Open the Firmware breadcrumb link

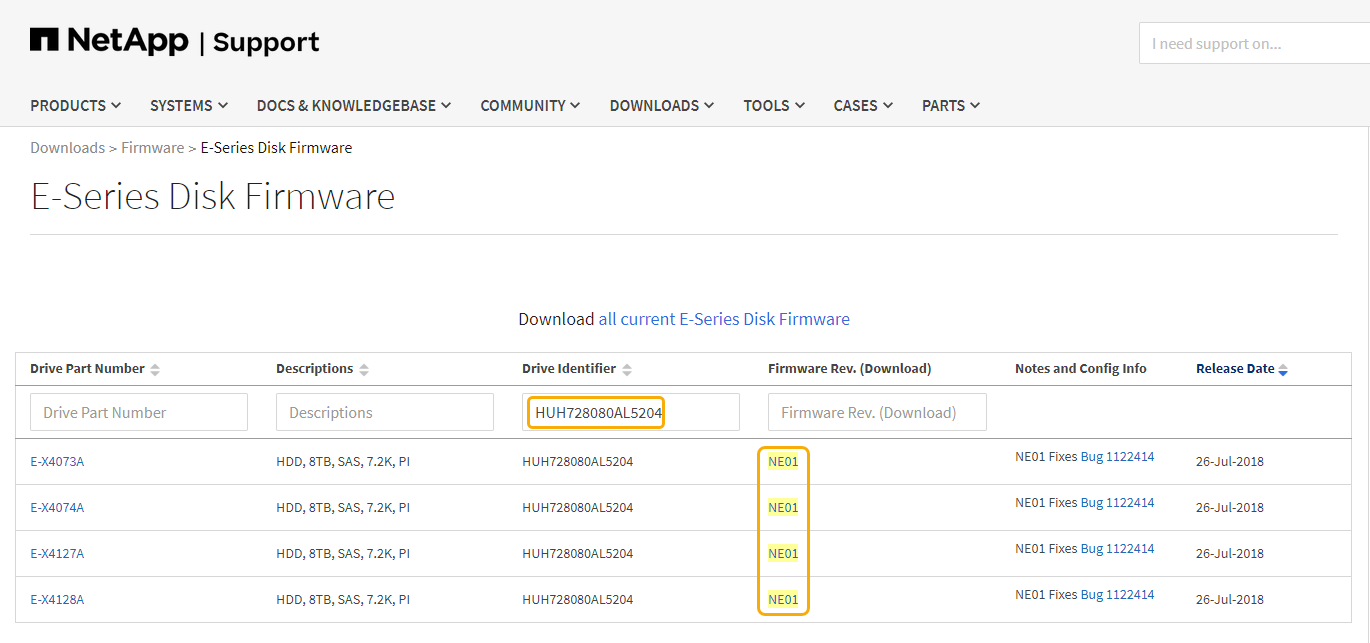(152, 147)
